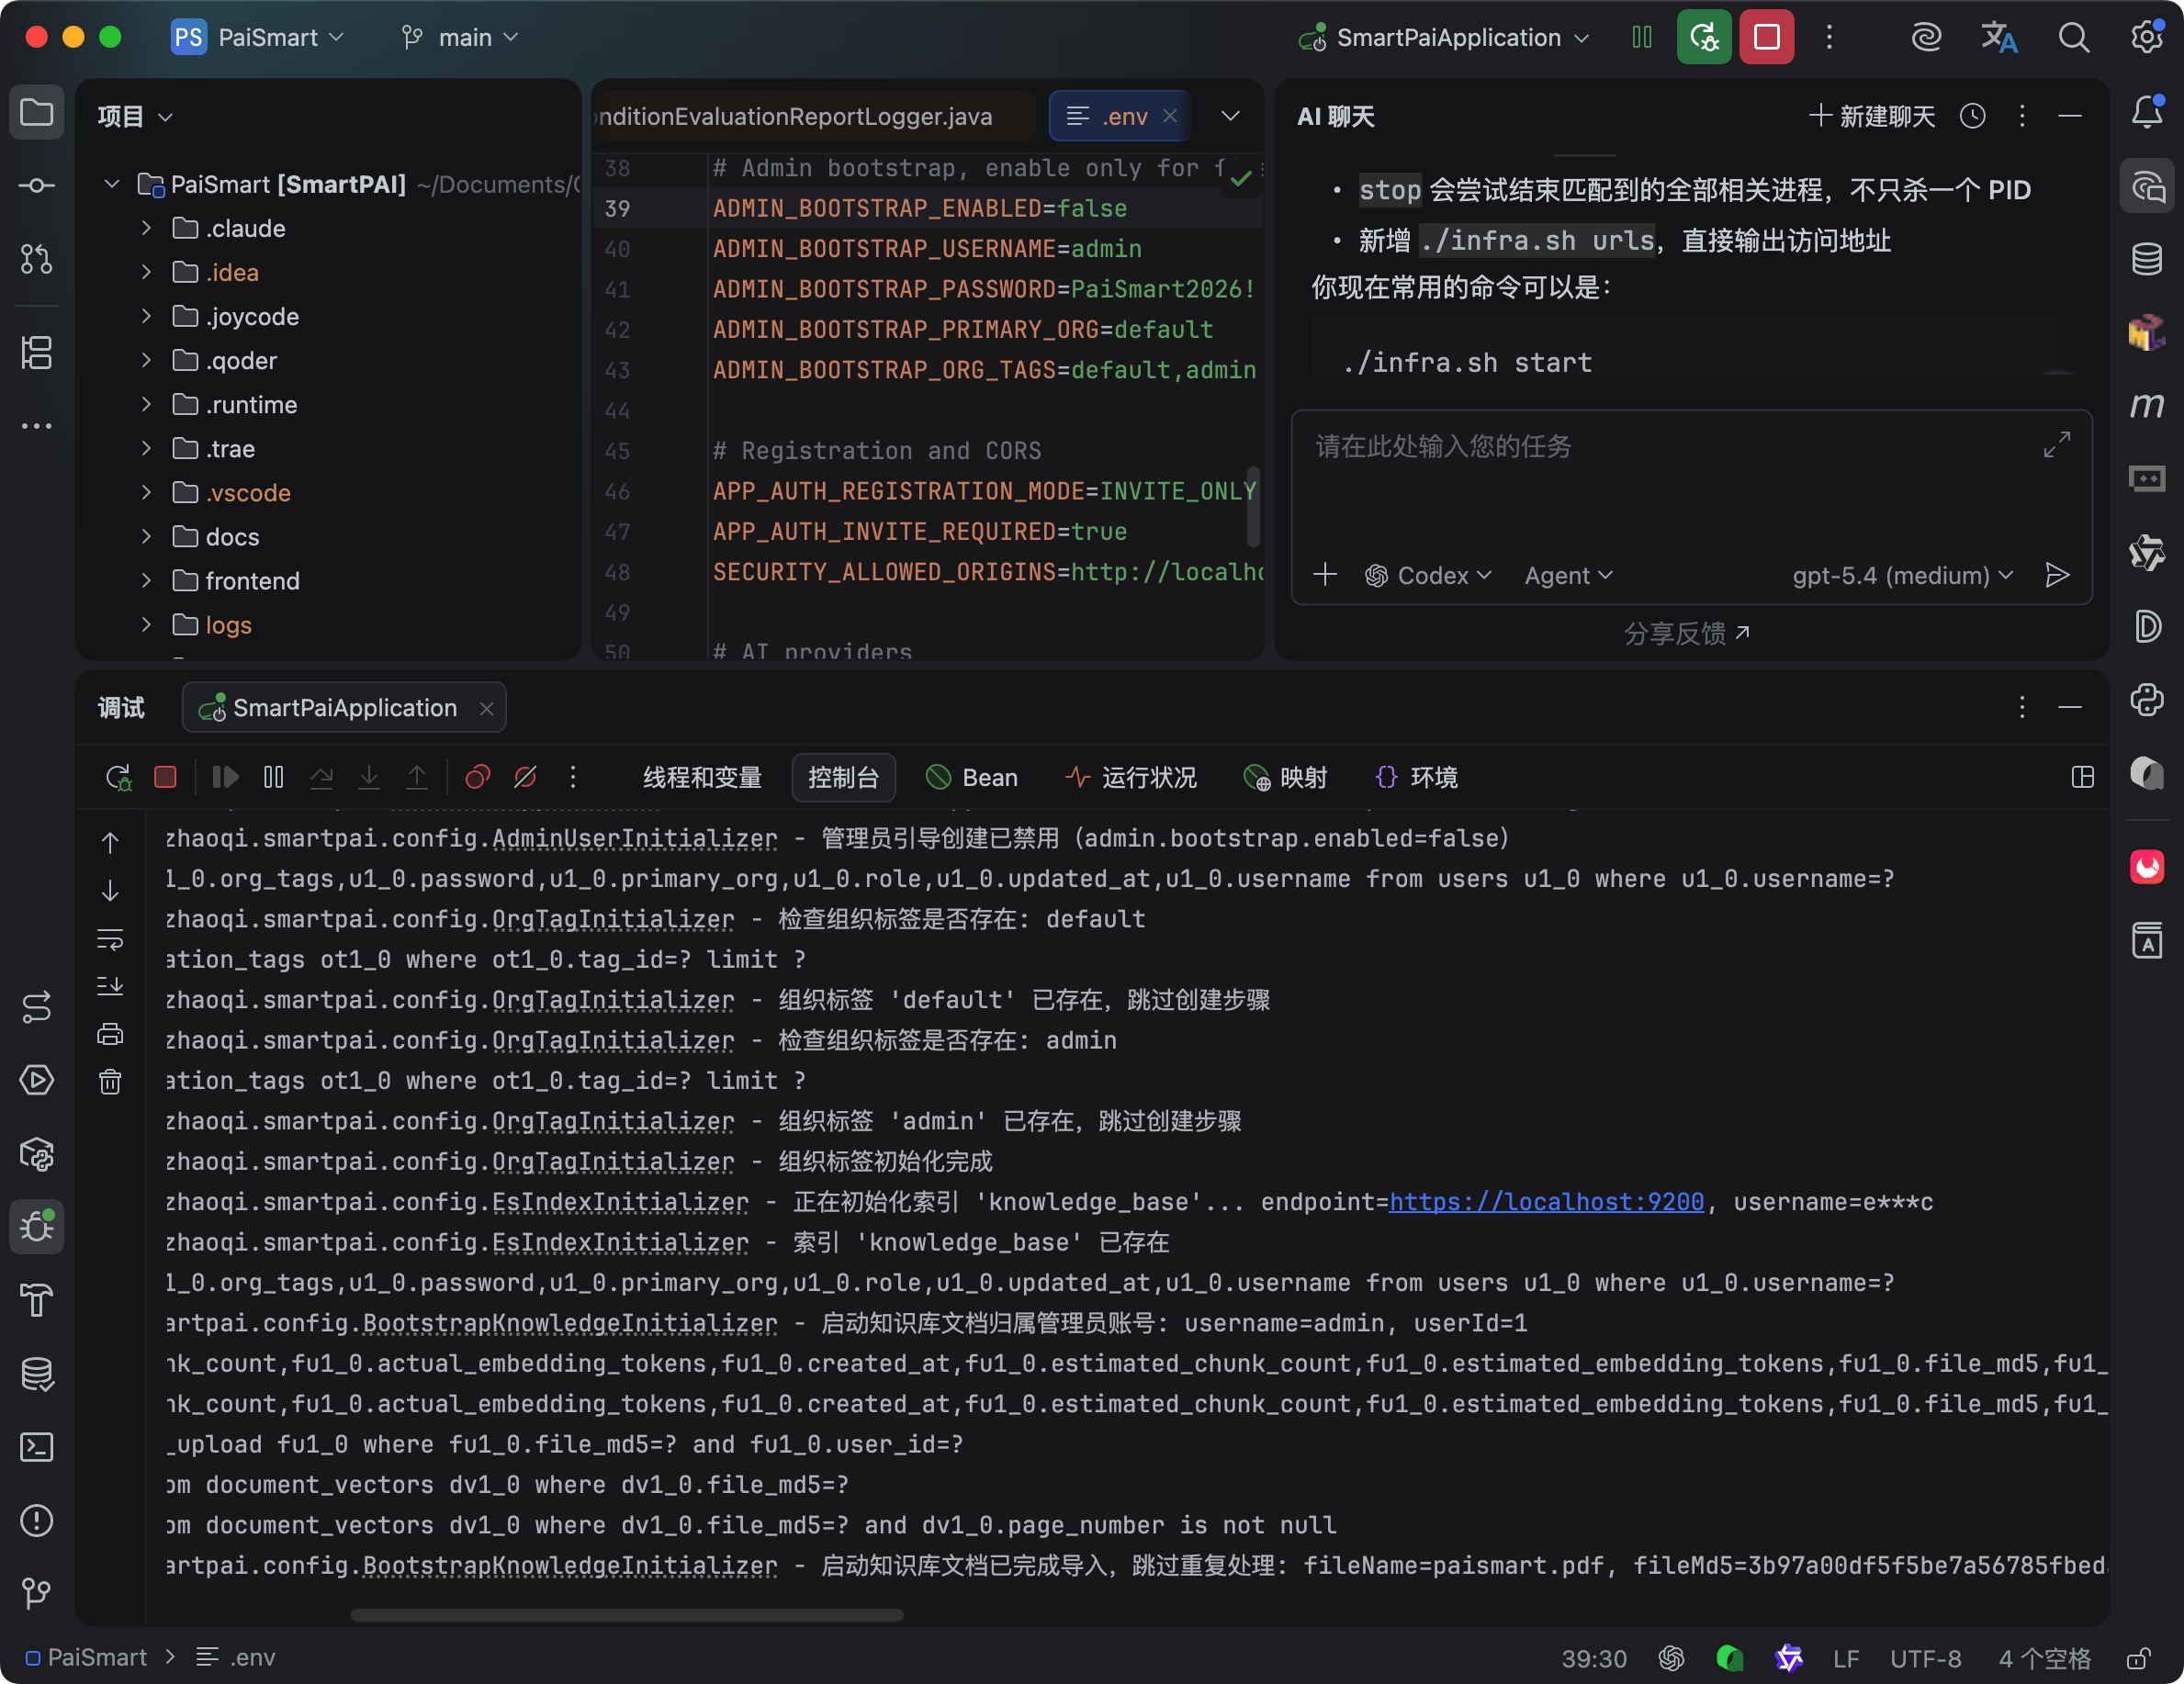2184x1684 pixels.
Task: Click the 新建聊天 button
Action: tap(1872, 116)
